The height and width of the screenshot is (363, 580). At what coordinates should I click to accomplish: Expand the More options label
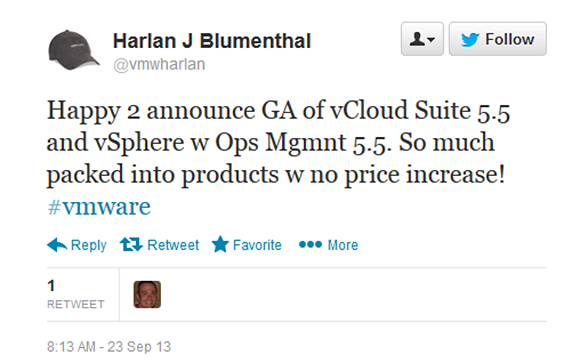pyautogui.click(x=343, y=245)
